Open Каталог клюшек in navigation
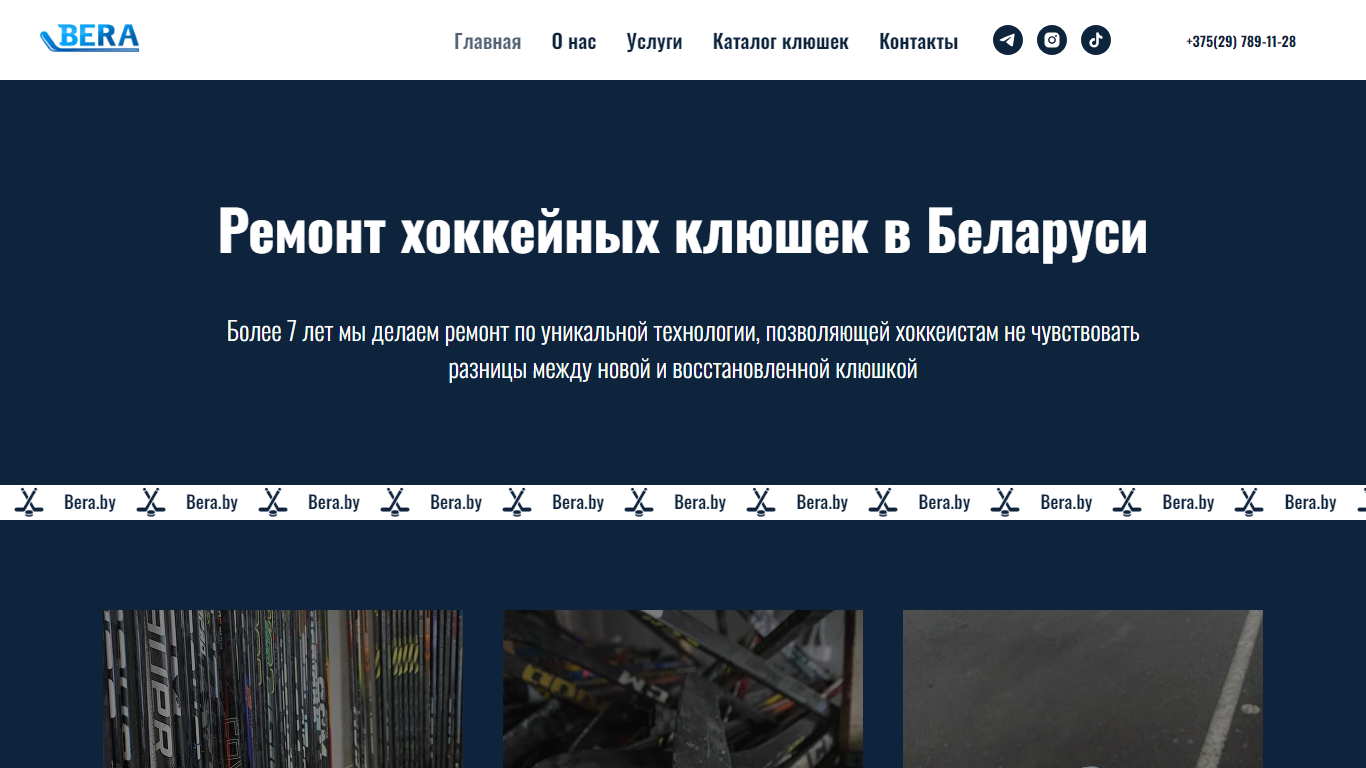The image size is (1366, 768). [781, 41]
